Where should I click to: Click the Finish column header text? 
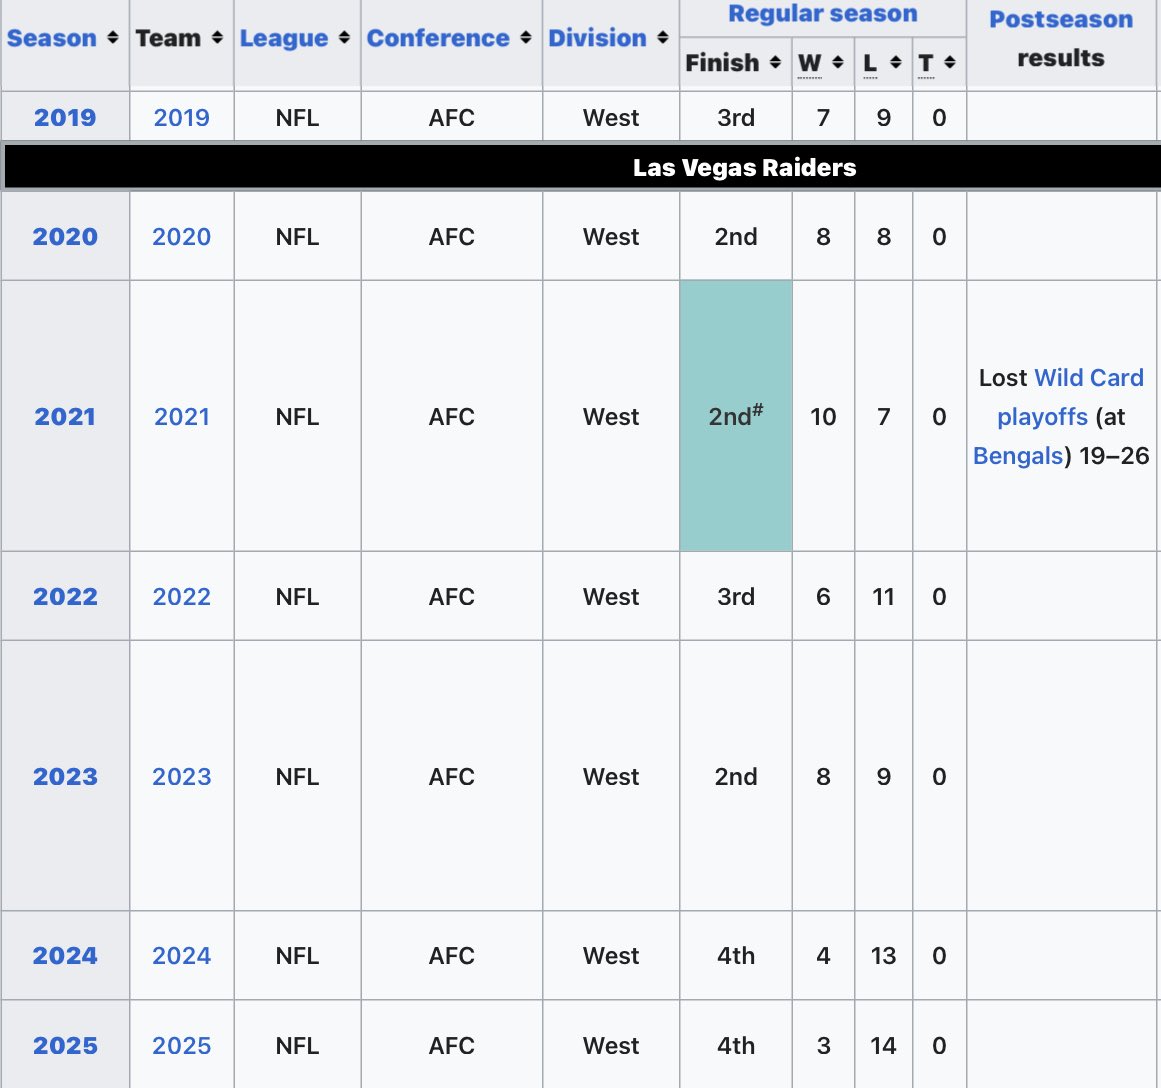point(722,62)
